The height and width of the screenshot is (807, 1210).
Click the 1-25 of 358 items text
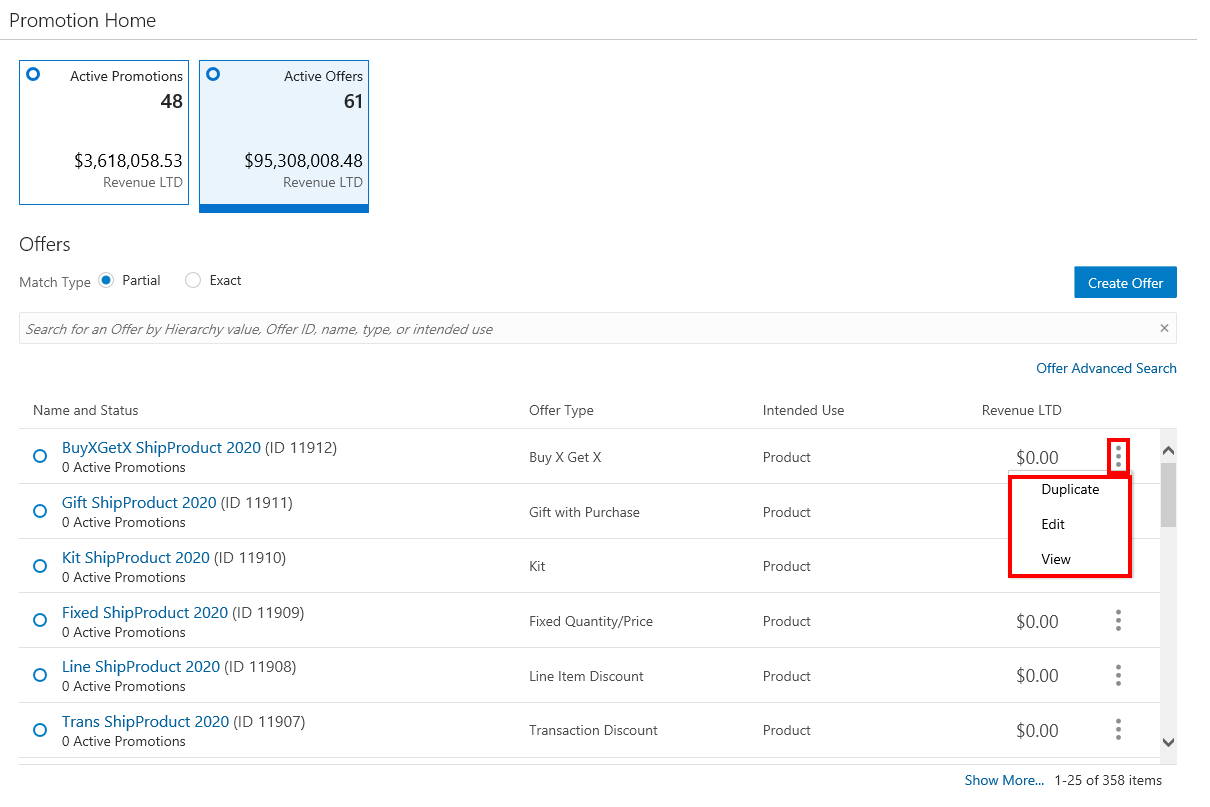(x=1108, y=780)
